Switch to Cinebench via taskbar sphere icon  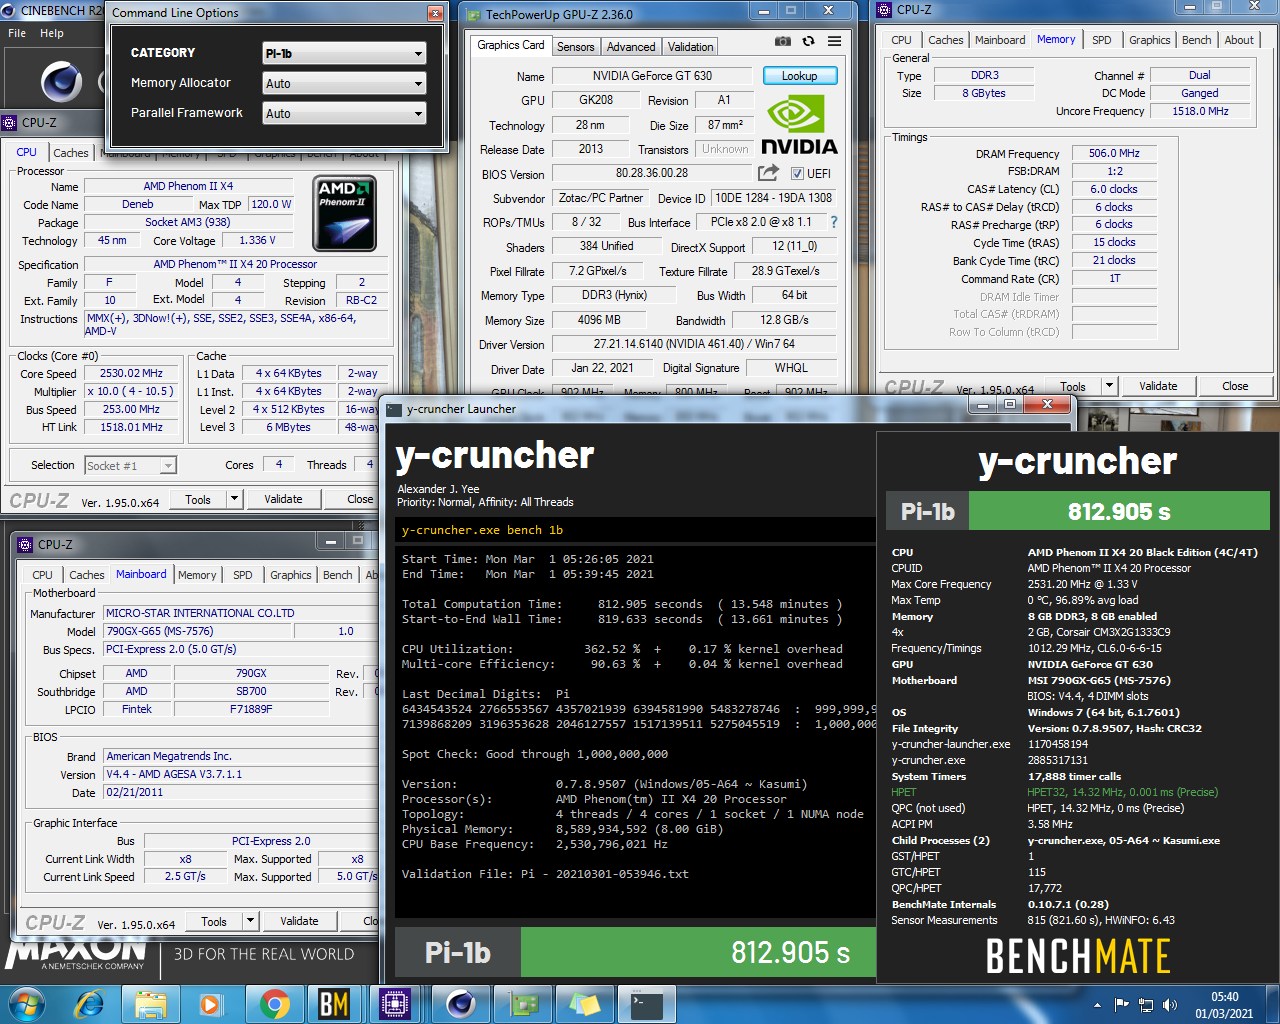coord(460,1004)
